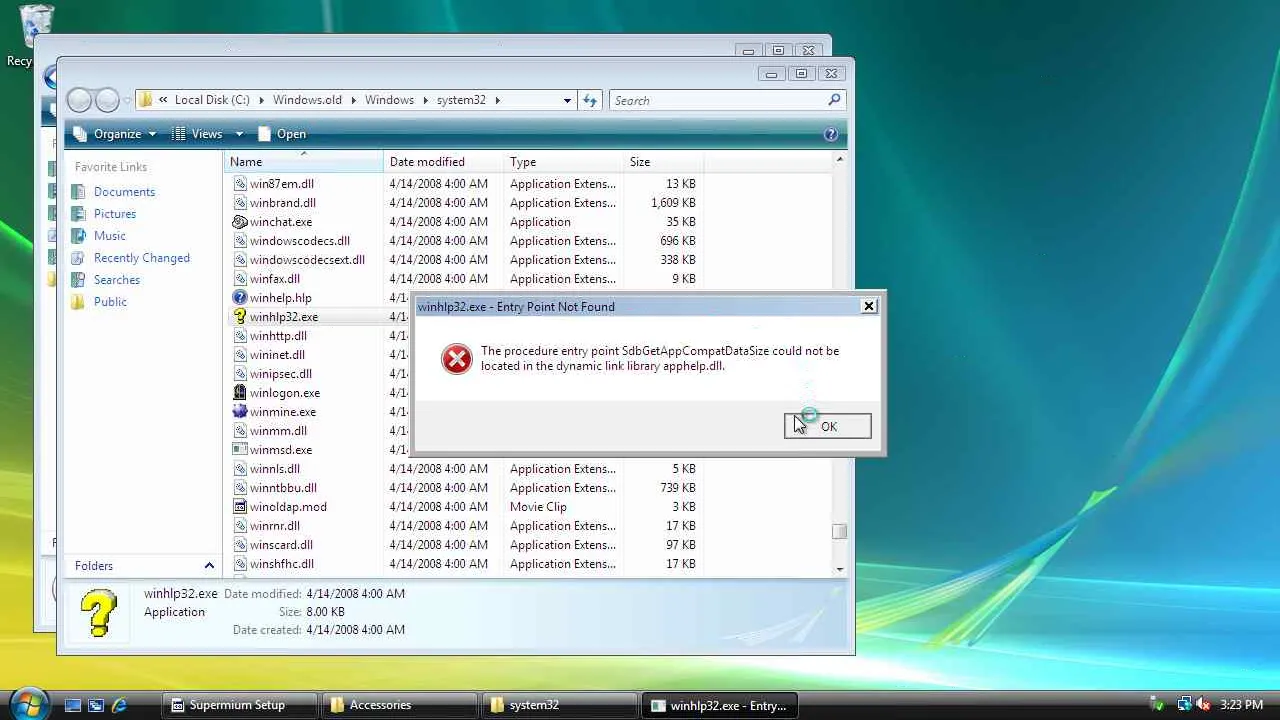1280x720 pixels.
Task: Close the winhlp32.exe error dialog
Action: pos(869,306)
